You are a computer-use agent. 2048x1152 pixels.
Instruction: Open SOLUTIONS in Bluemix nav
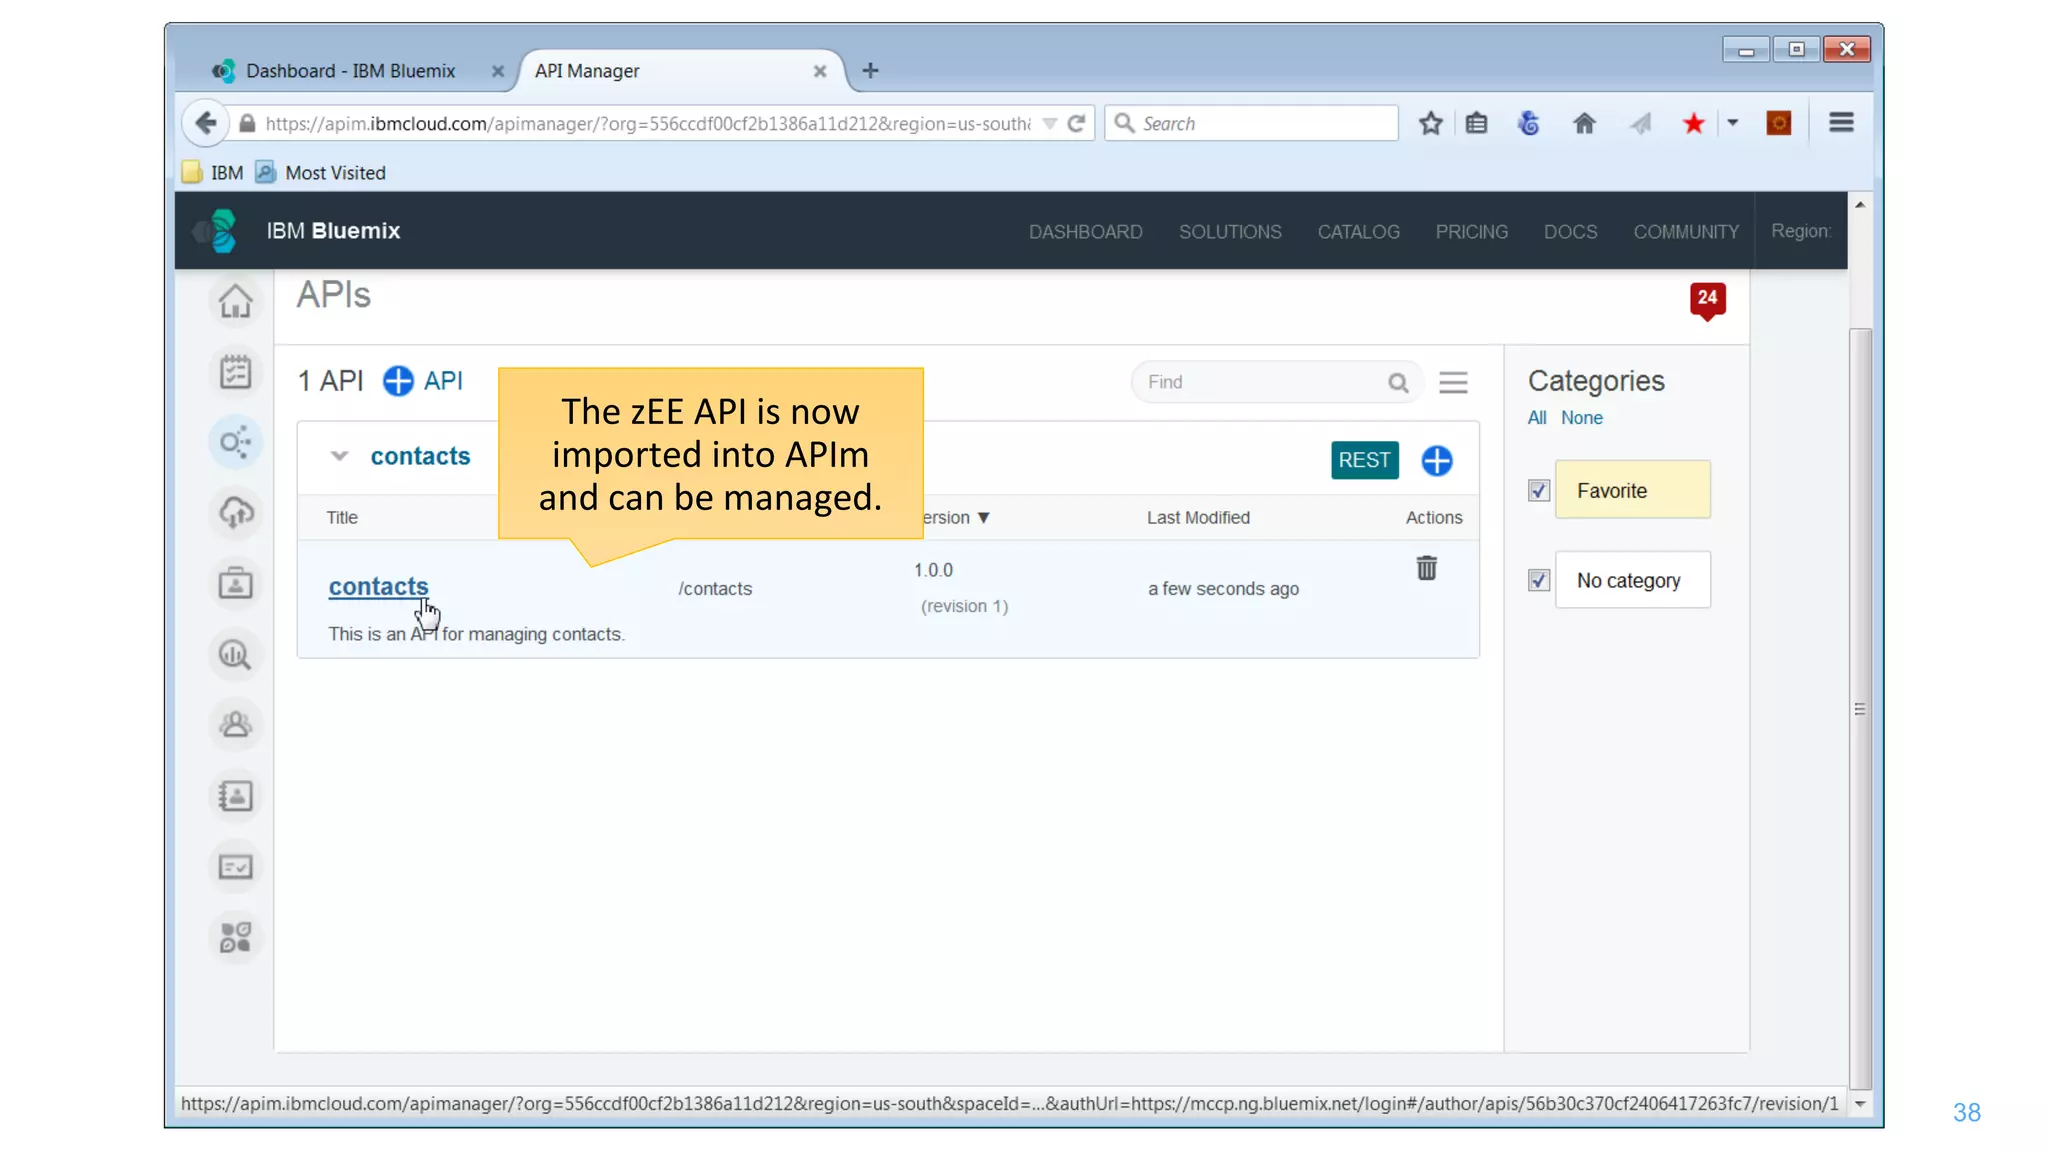1230,231
